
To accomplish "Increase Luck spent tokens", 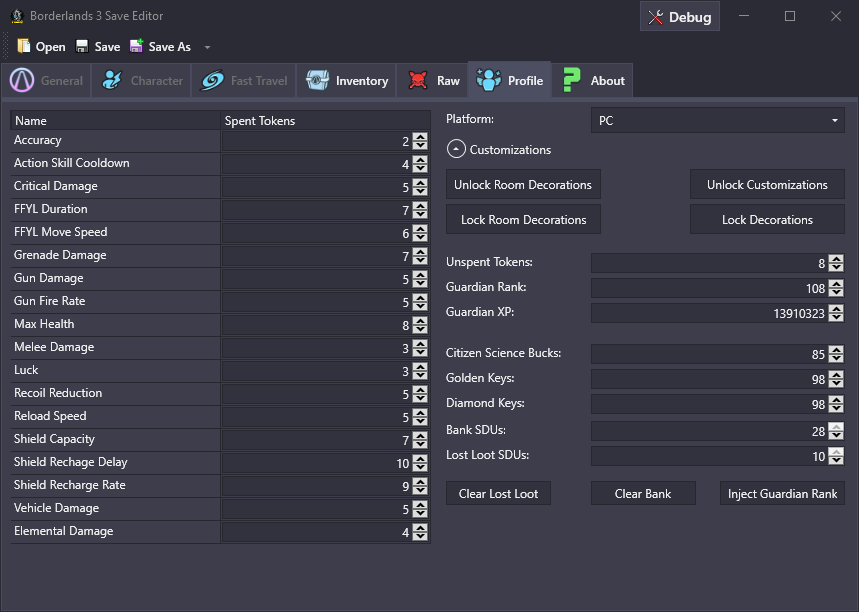I will pos(420,367).
